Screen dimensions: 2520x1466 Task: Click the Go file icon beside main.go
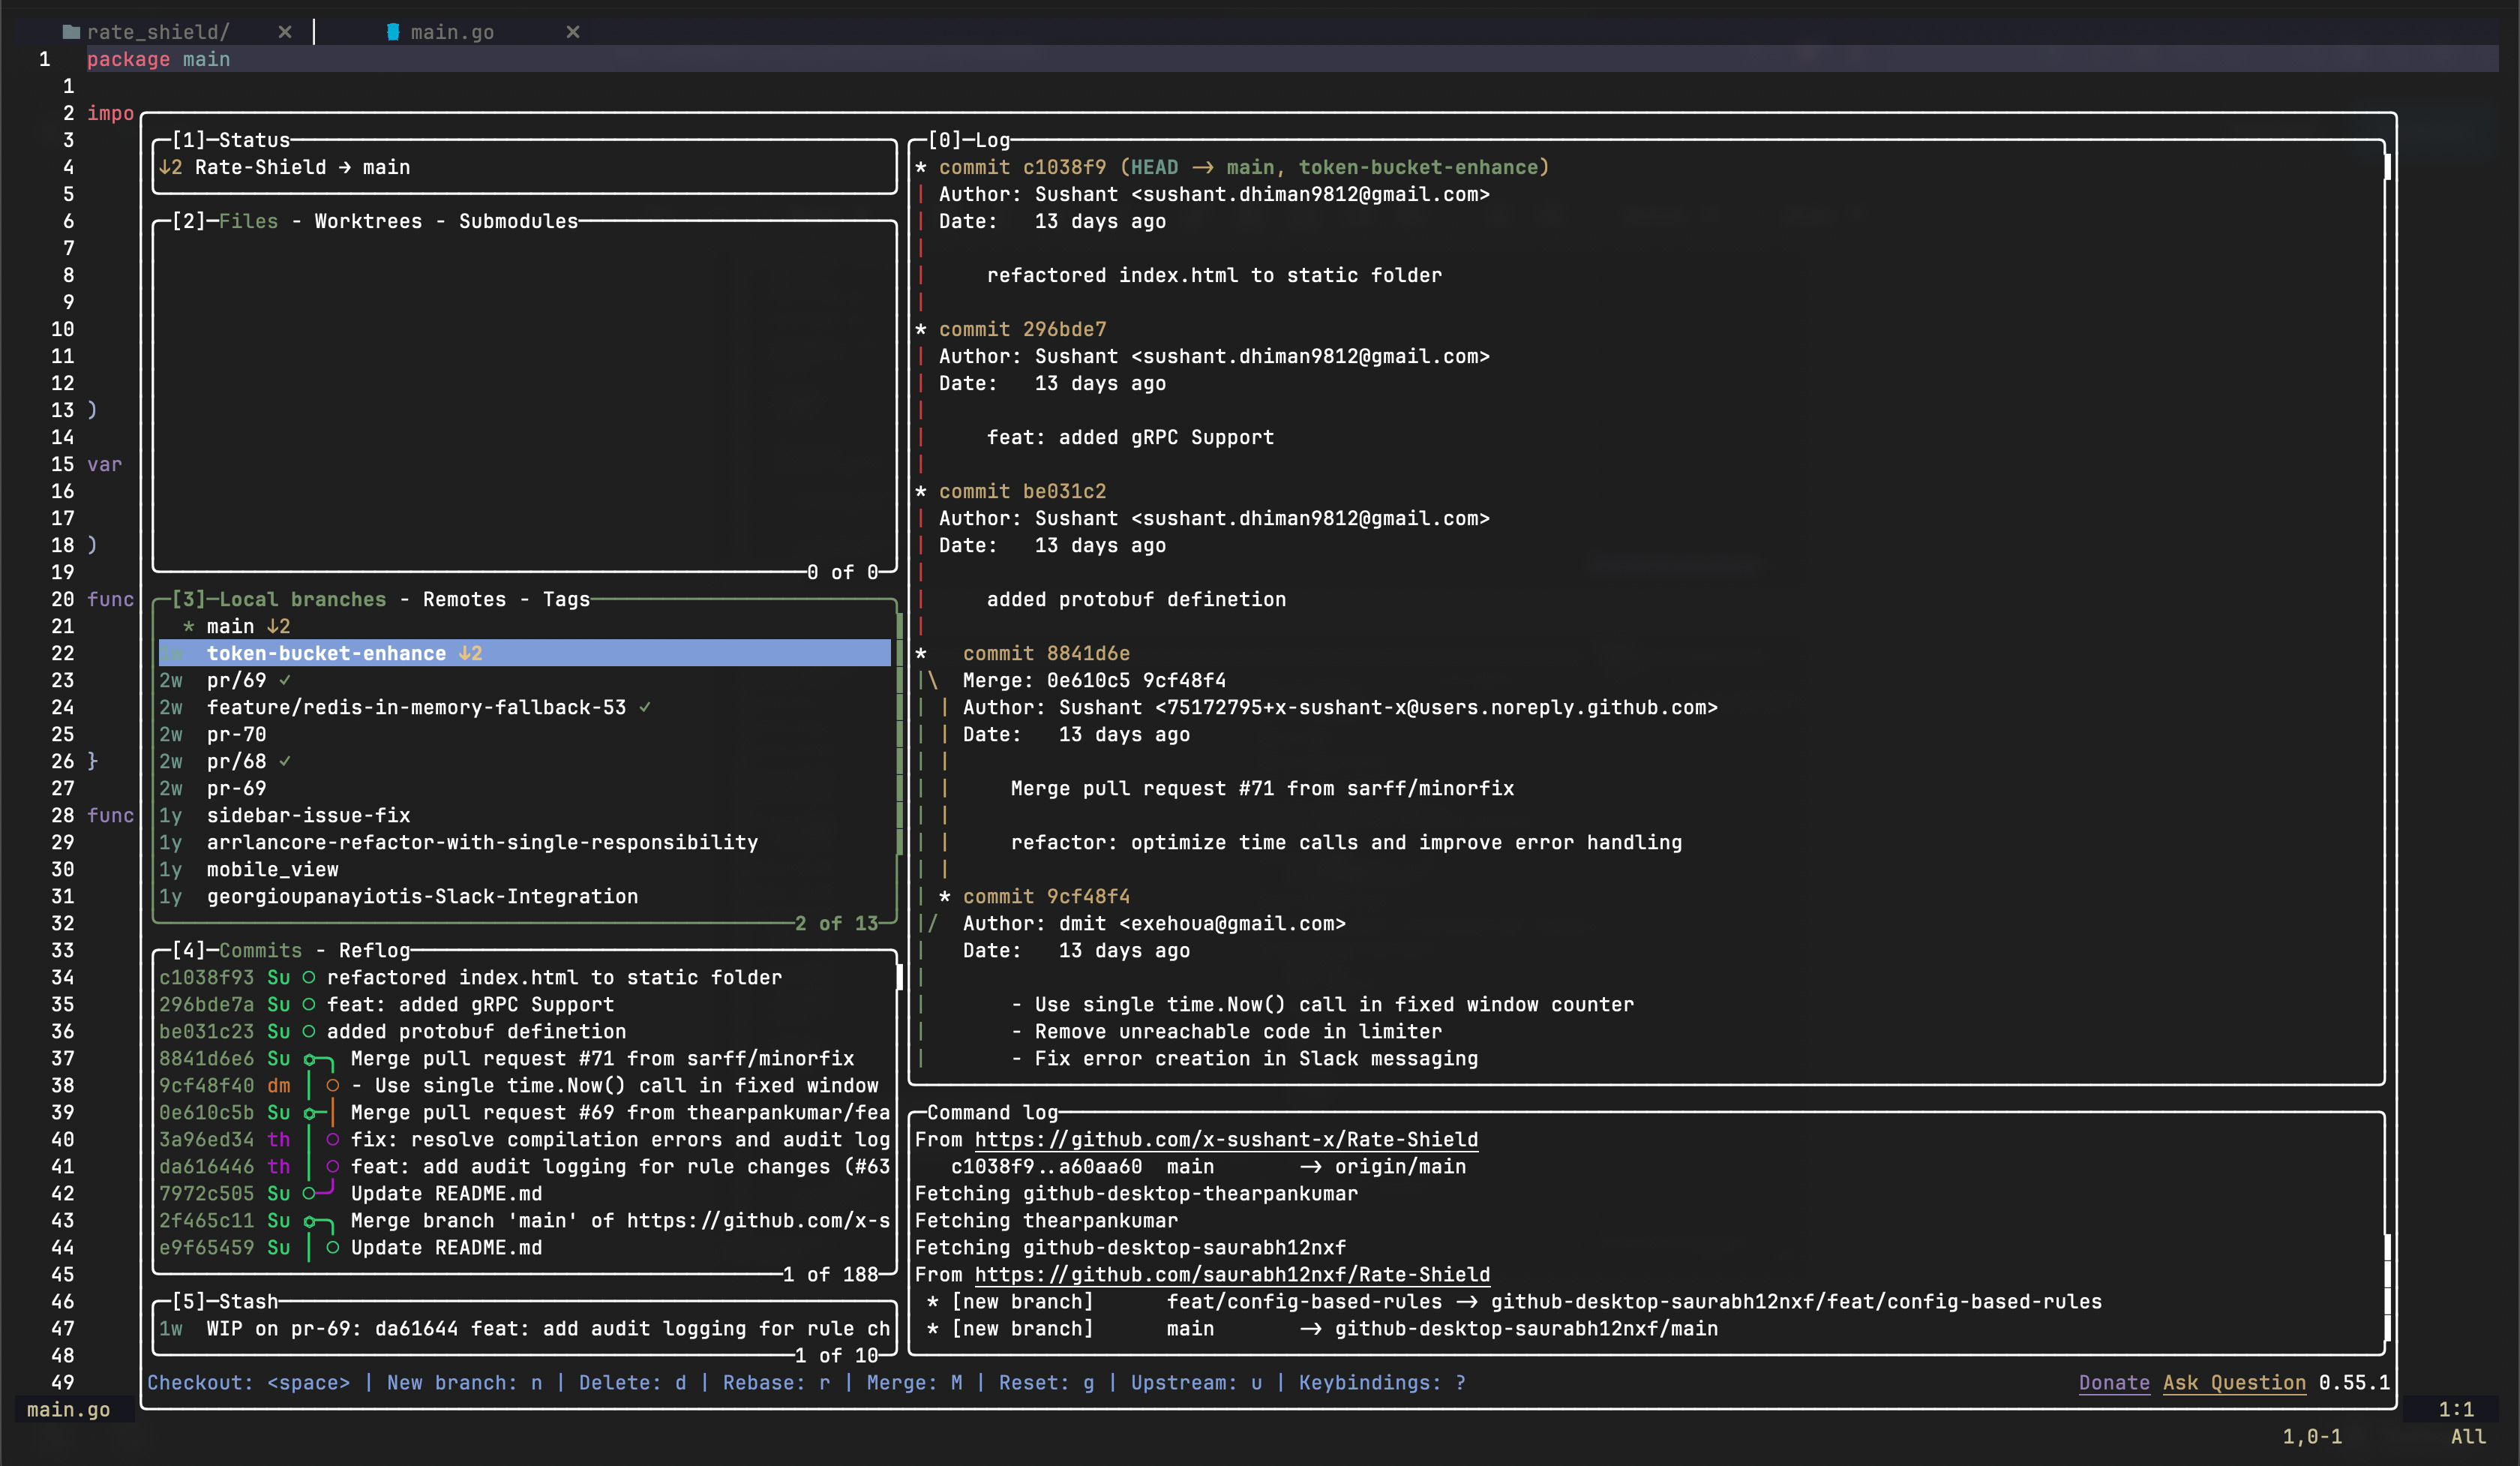click(393, 32)
